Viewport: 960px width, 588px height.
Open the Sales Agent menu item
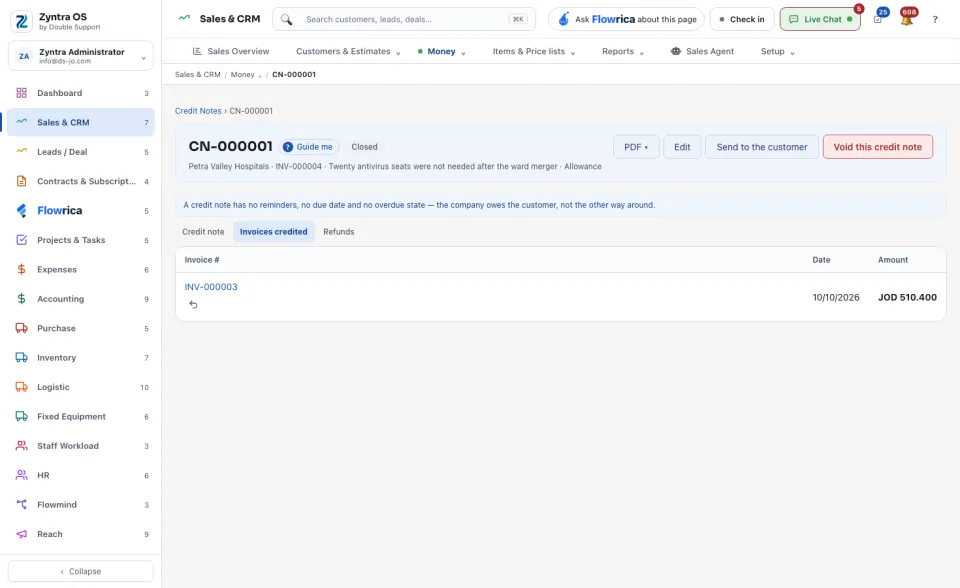point(702,51)
